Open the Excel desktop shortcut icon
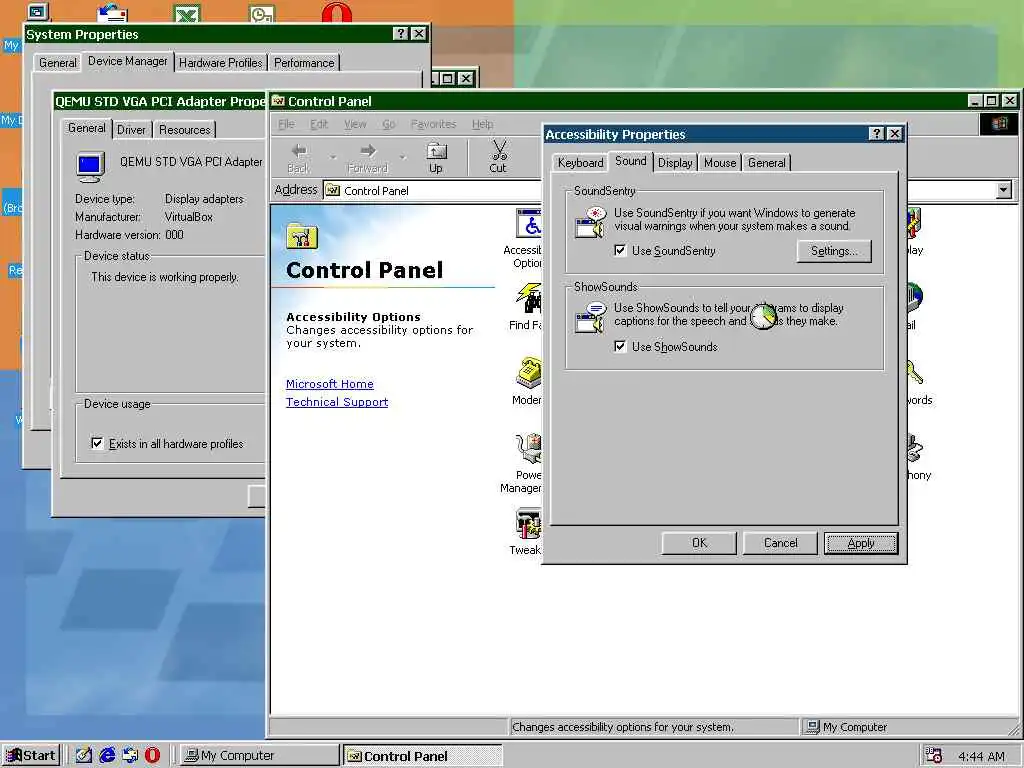Image resolution: width=1024 pixels, height=768 pixels. (187, 13)
